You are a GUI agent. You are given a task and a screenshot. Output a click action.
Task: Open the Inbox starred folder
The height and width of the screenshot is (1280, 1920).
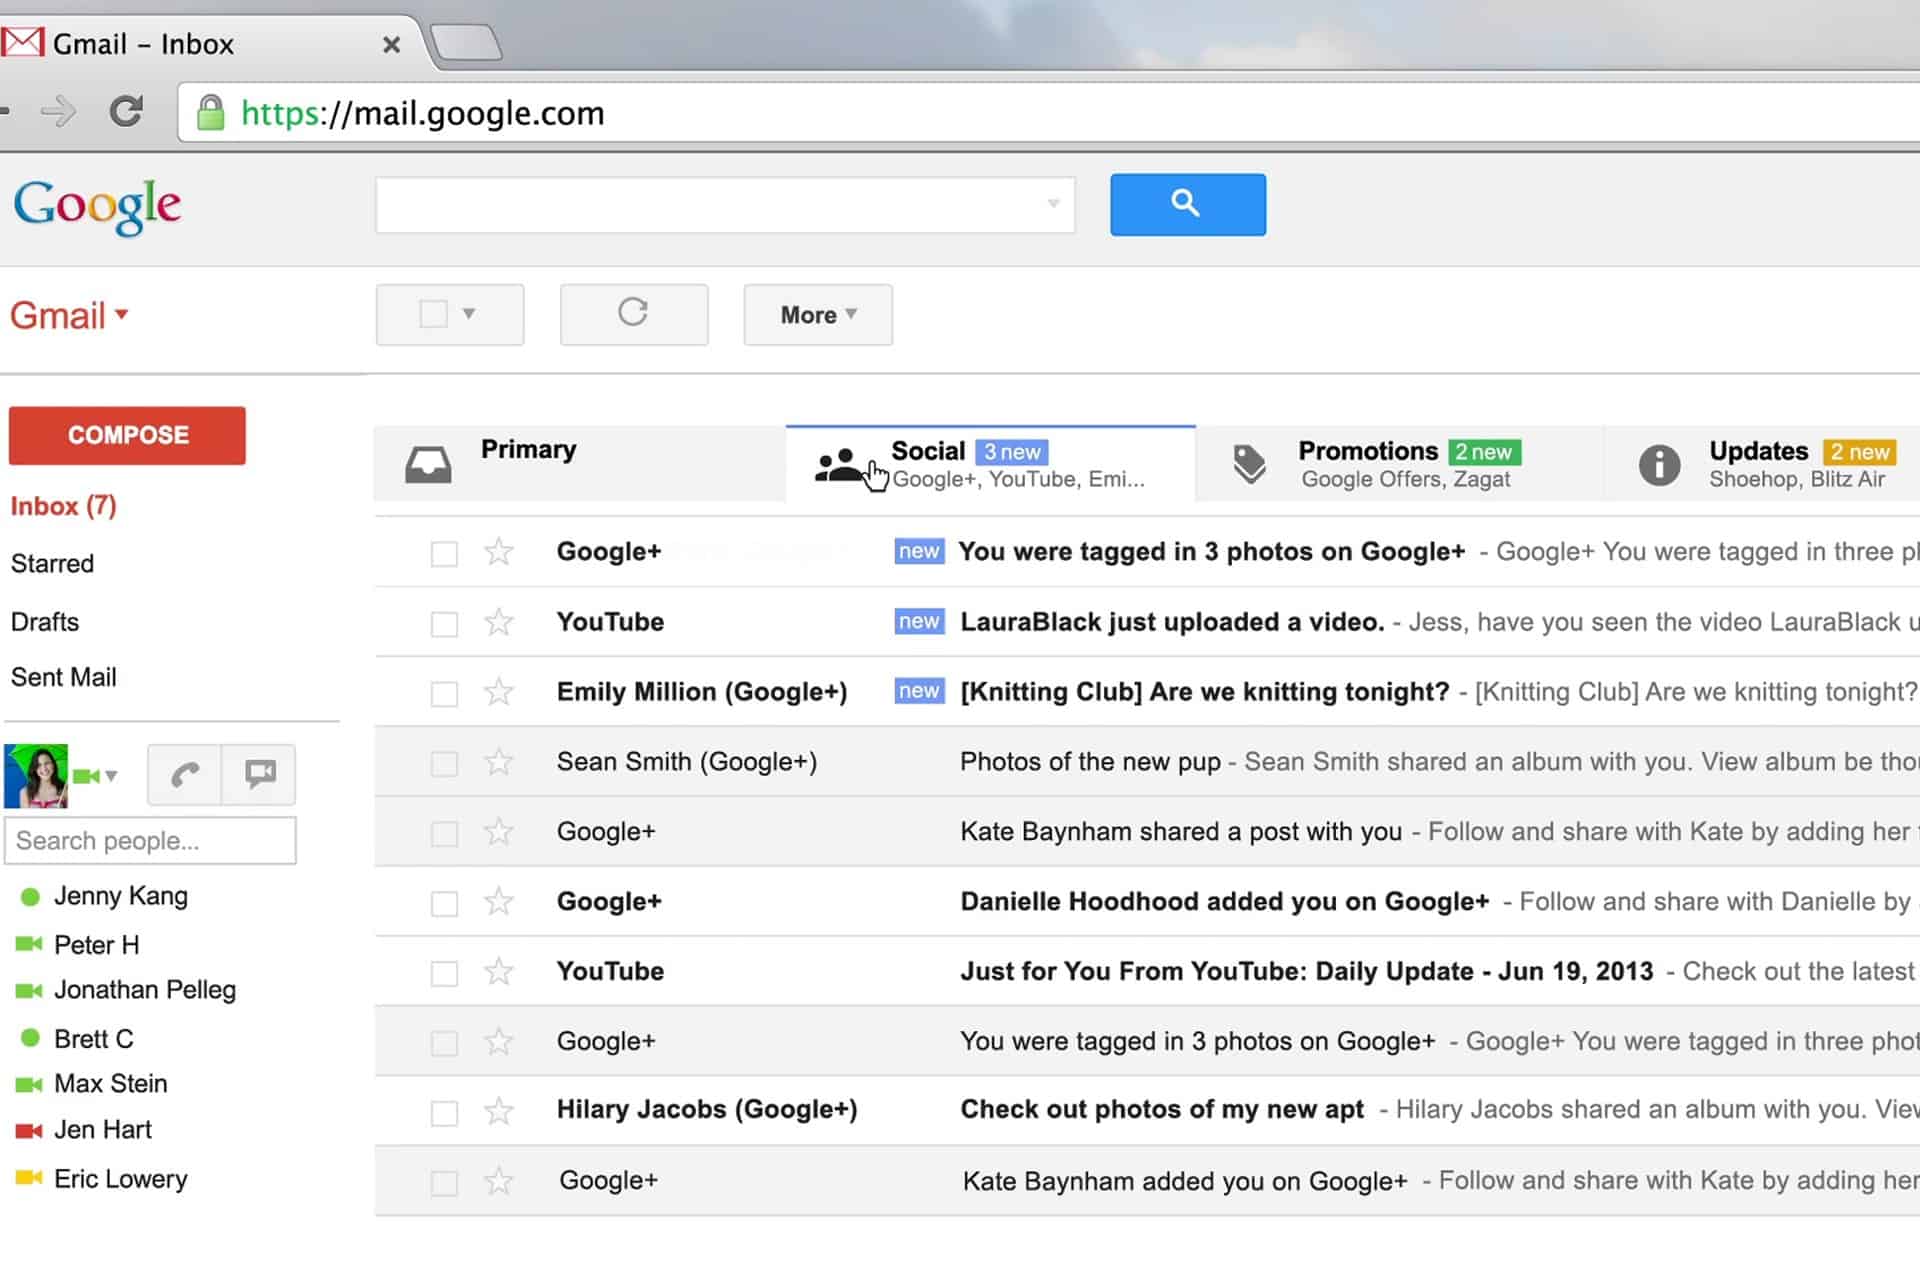(51, 561)
